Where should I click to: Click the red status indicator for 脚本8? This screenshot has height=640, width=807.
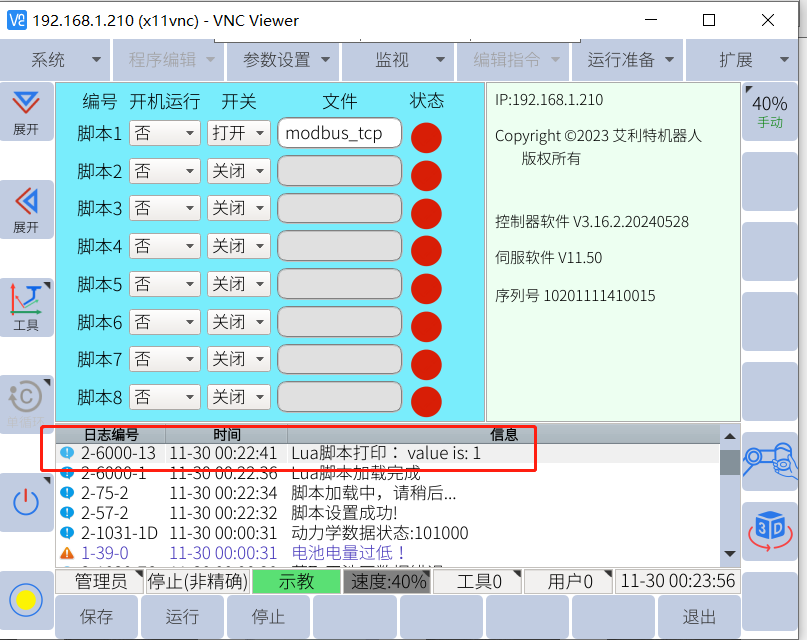[426, 401]
